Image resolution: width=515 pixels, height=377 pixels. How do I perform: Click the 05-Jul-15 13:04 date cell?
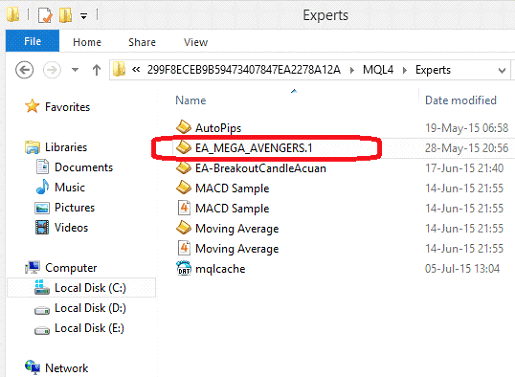tap(462, 269)
